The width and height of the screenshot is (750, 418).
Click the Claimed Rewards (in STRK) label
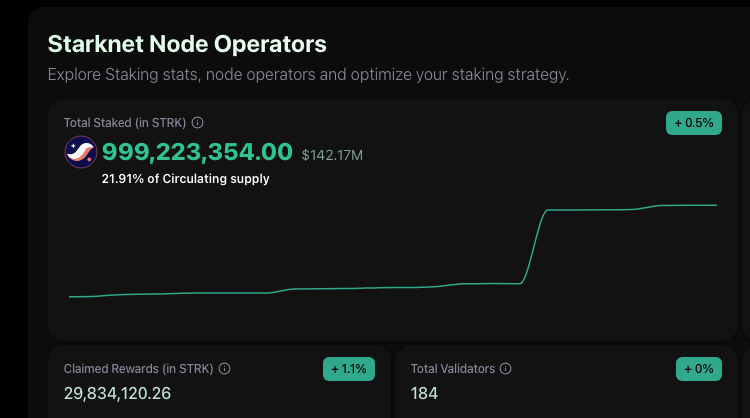(138, 369)
